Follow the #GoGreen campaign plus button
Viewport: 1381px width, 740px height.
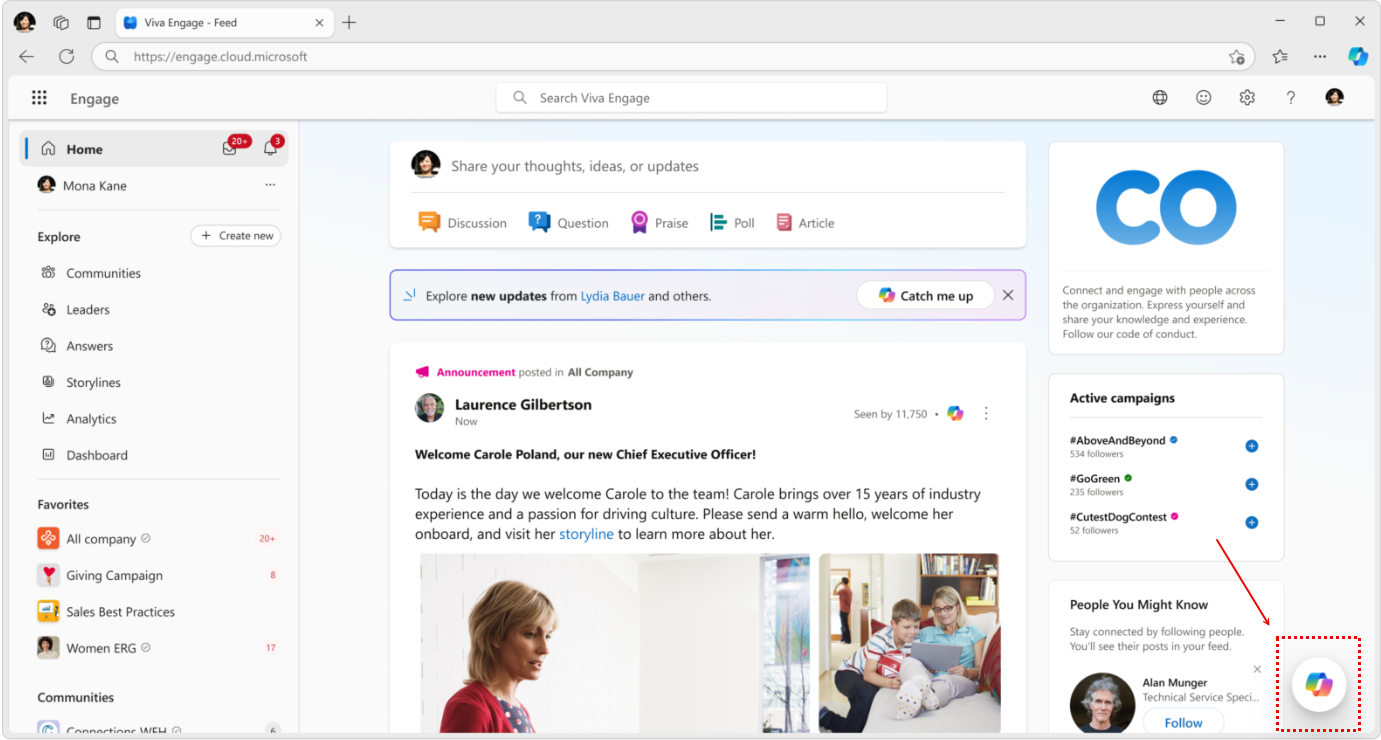pyautogui.click(x=1251, y=484)
